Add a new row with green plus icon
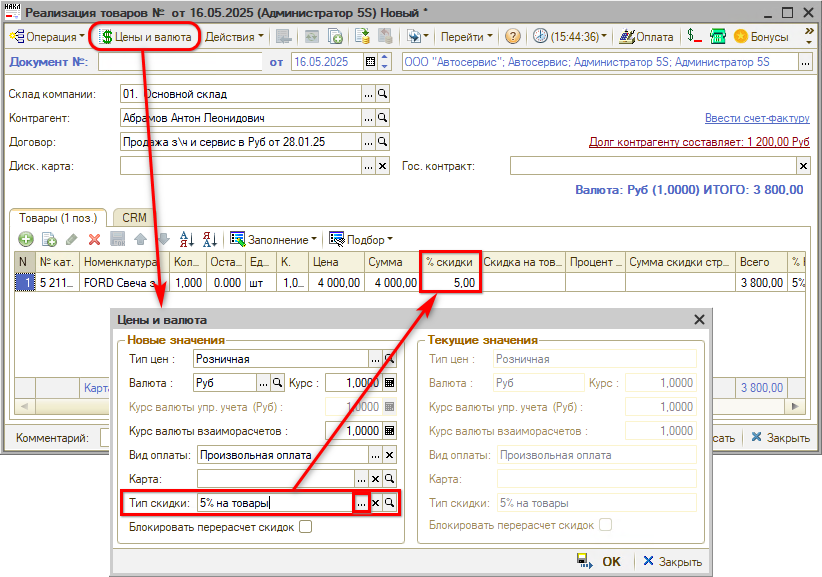This screenshot has width=822, height=577. (x=25, y=239)
